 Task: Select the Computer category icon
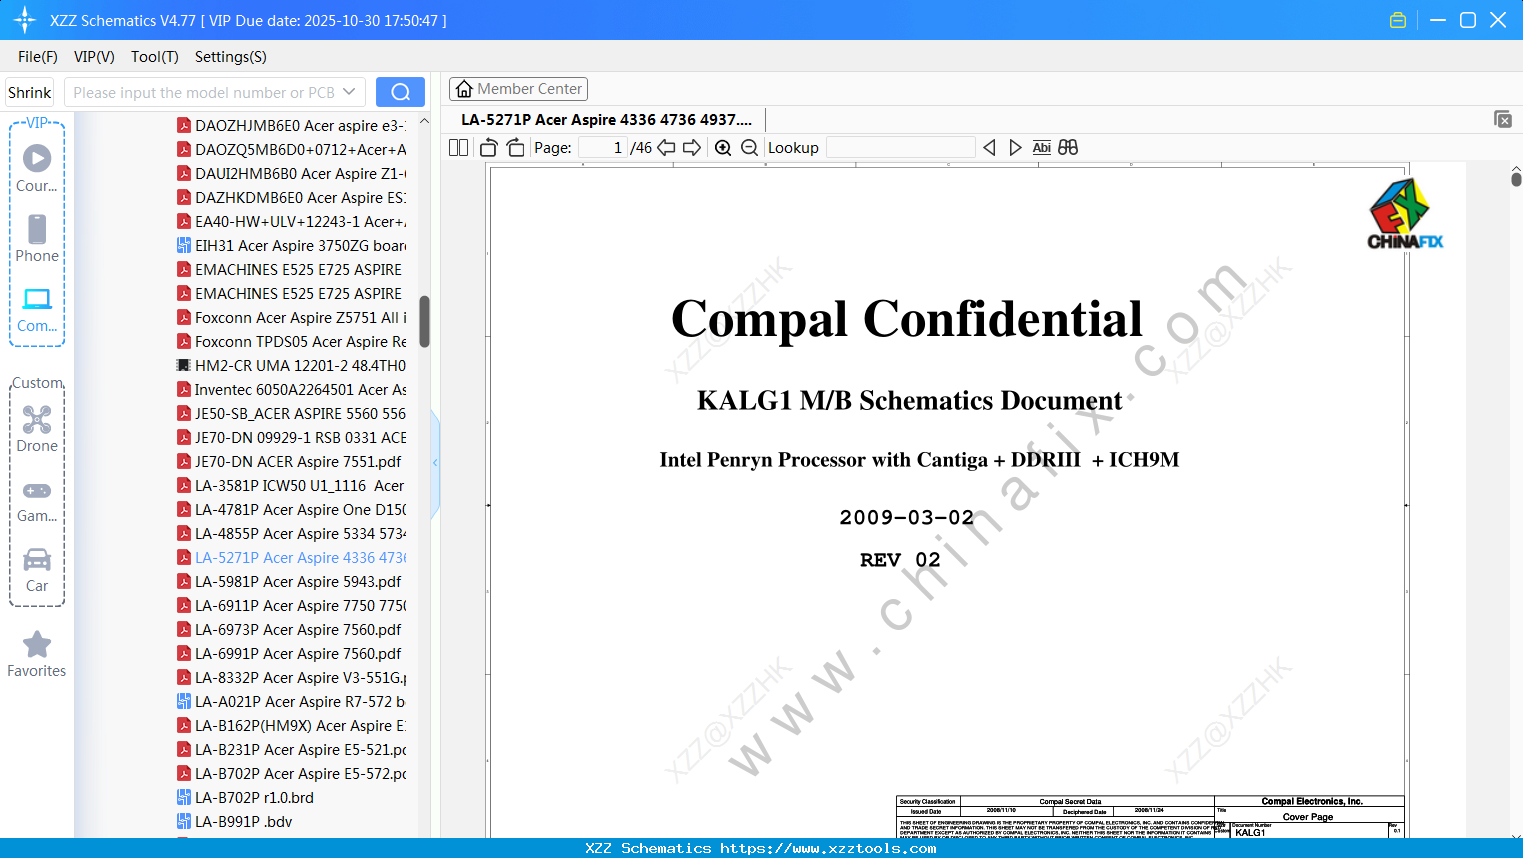point(37,309)
